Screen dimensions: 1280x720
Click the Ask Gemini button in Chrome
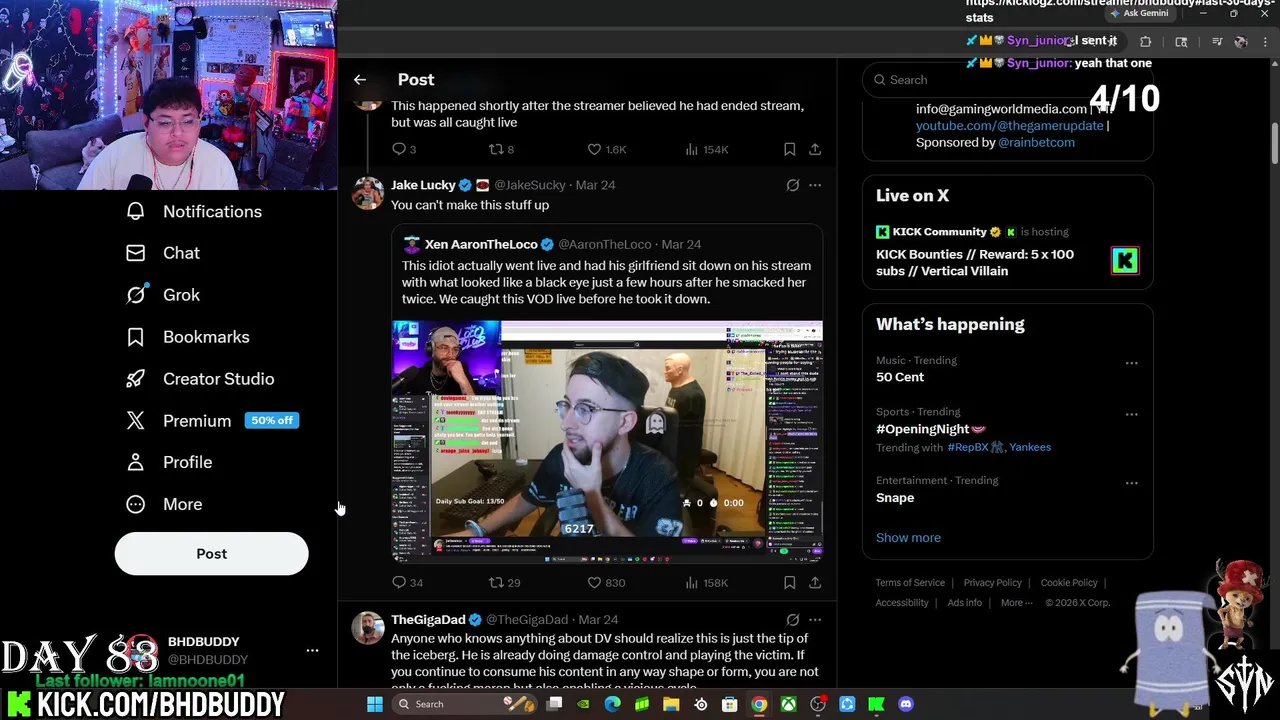point(1139,14)
